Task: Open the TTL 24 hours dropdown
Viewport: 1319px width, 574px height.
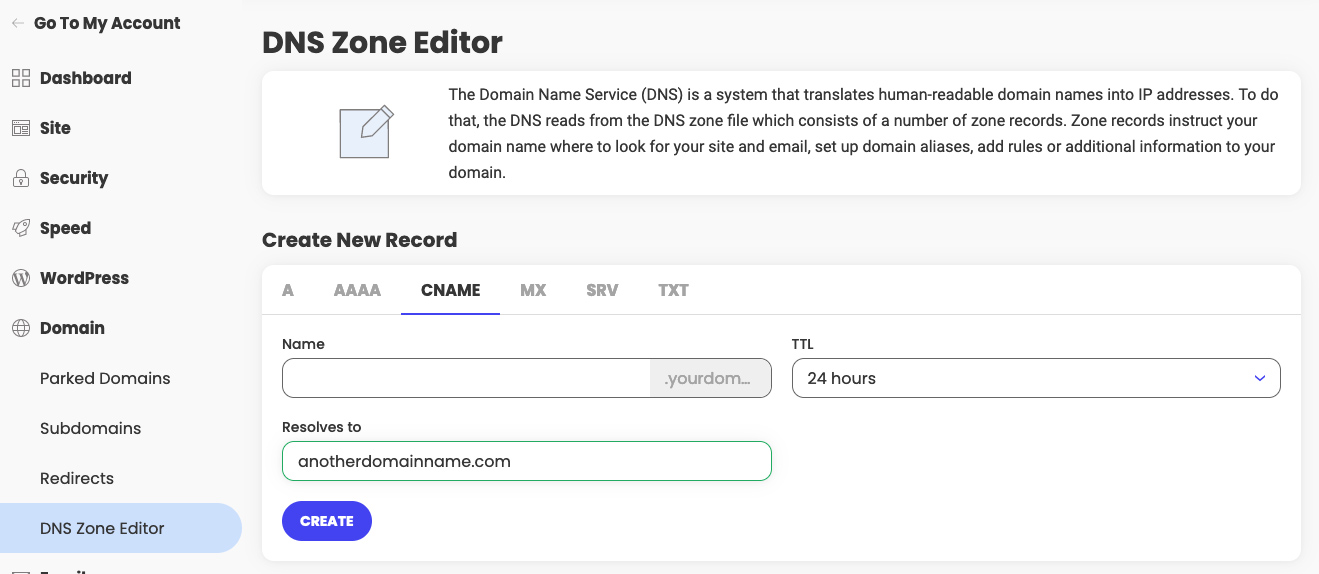Action: tap(1036, 378)
